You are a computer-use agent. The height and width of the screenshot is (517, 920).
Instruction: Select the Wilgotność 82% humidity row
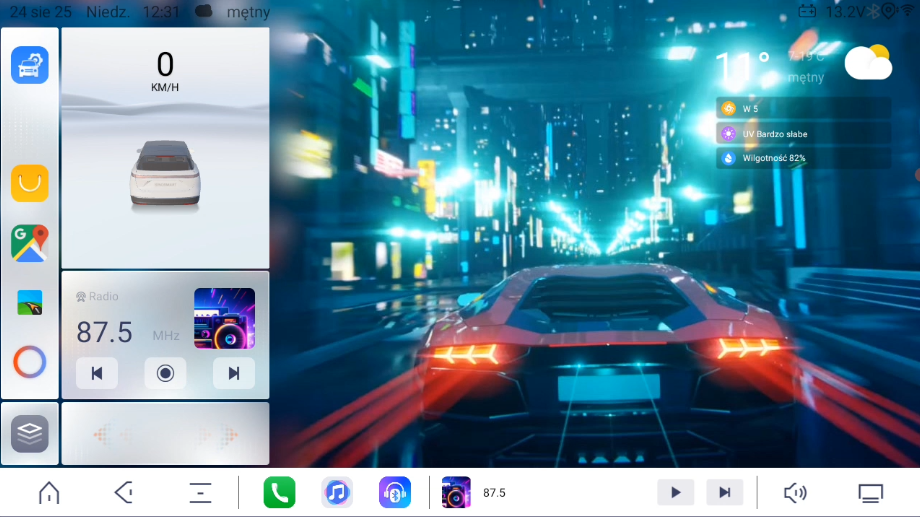(x=803, y=158)
